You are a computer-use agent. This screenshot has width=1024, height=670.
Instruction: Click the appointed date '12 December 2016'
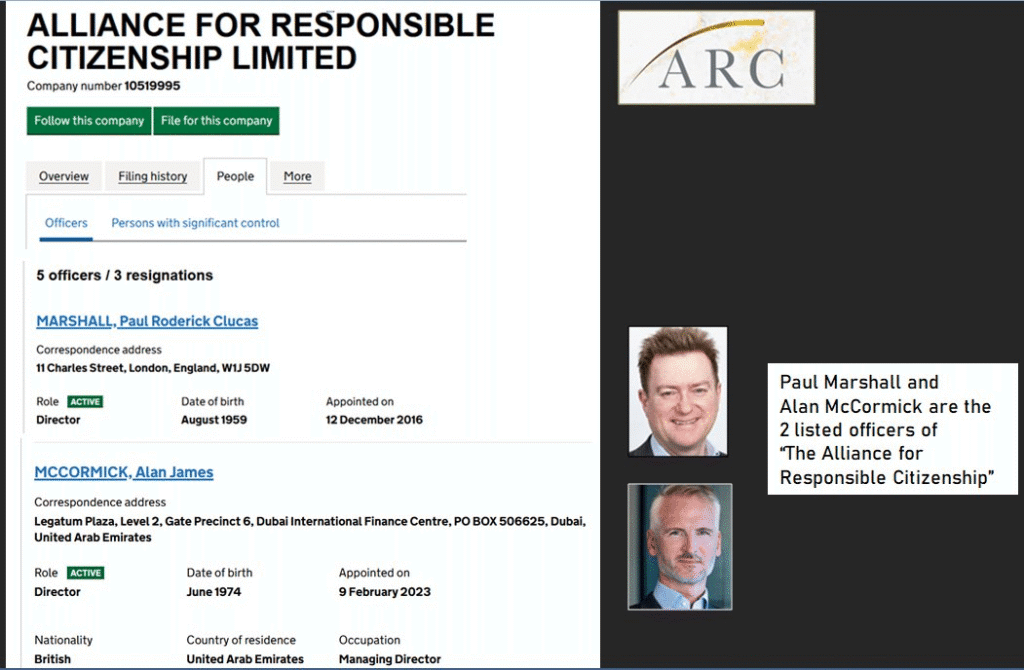pyautogui.click(x=374, y=420)
